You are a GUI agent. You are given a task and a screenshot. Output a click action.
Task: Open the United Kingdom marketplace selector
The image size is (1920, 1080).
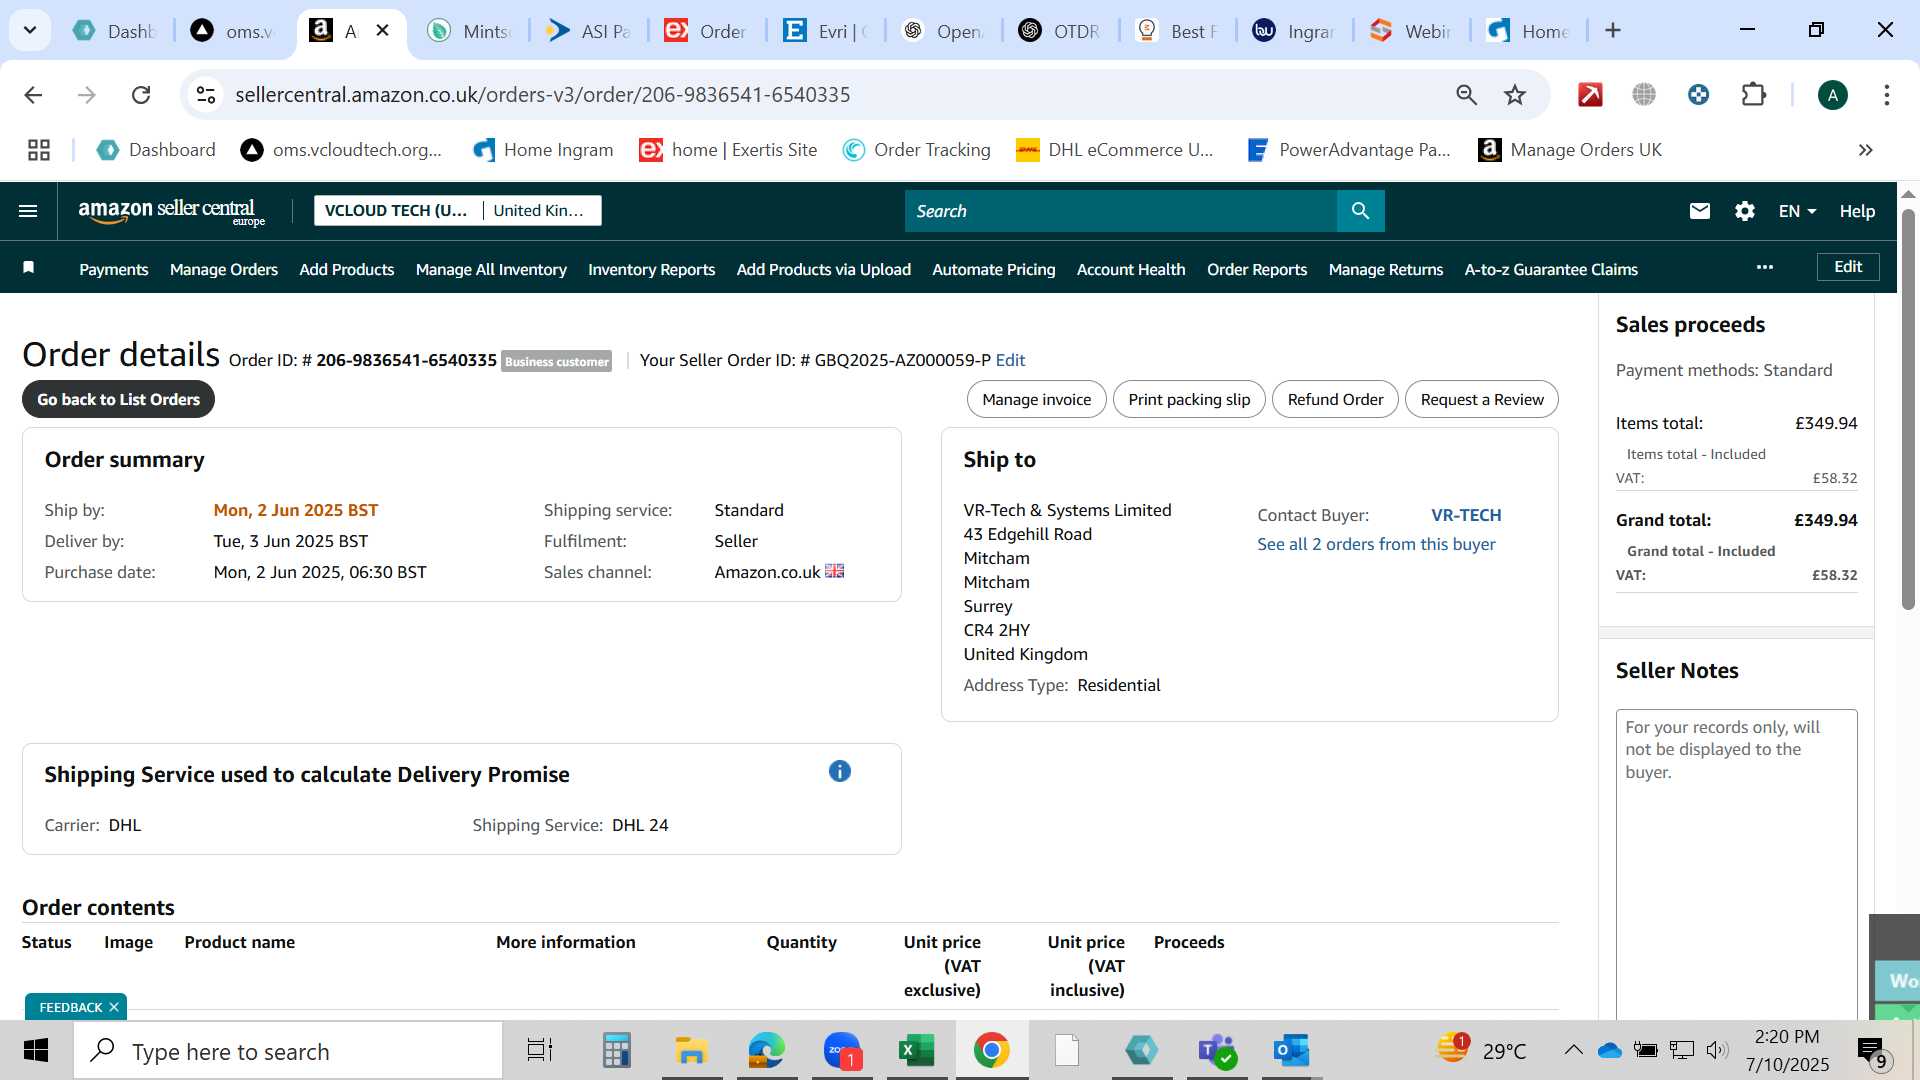click(x=540, y=210)
